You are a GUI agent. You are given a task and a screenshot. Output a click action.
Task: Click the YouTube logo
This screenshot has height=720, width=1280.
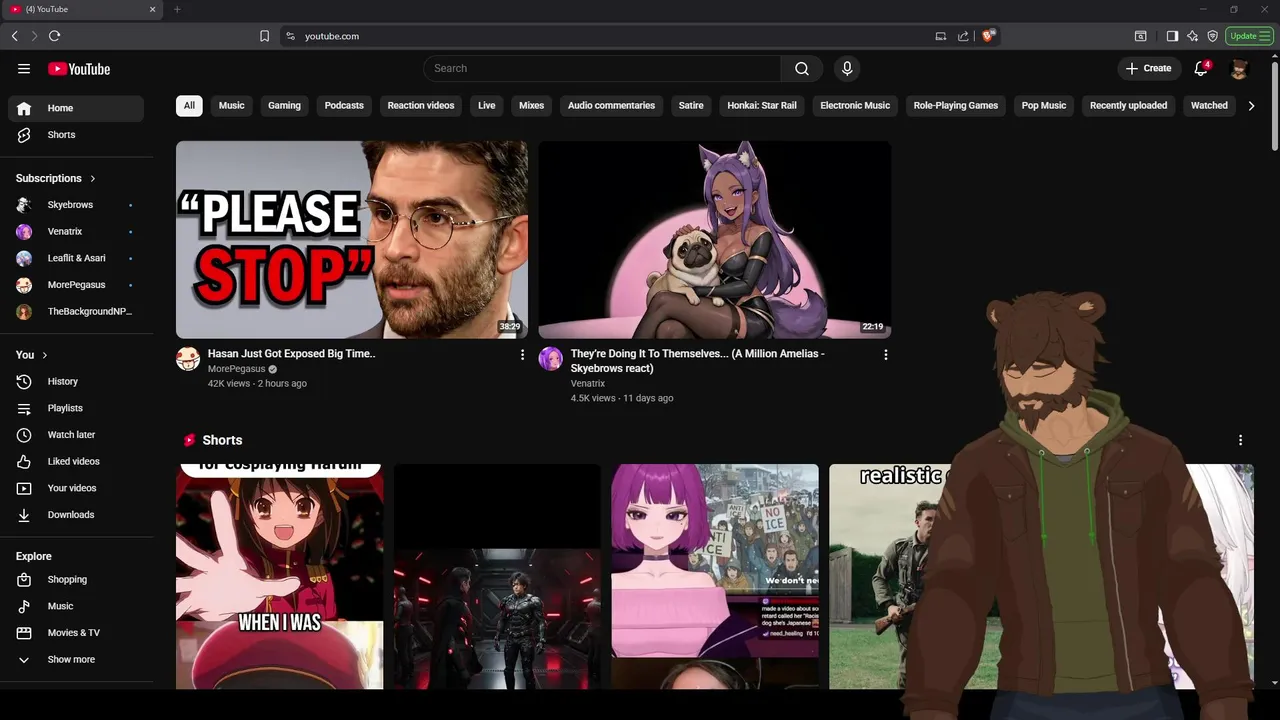pyautogui.click(x=79, y=69)
